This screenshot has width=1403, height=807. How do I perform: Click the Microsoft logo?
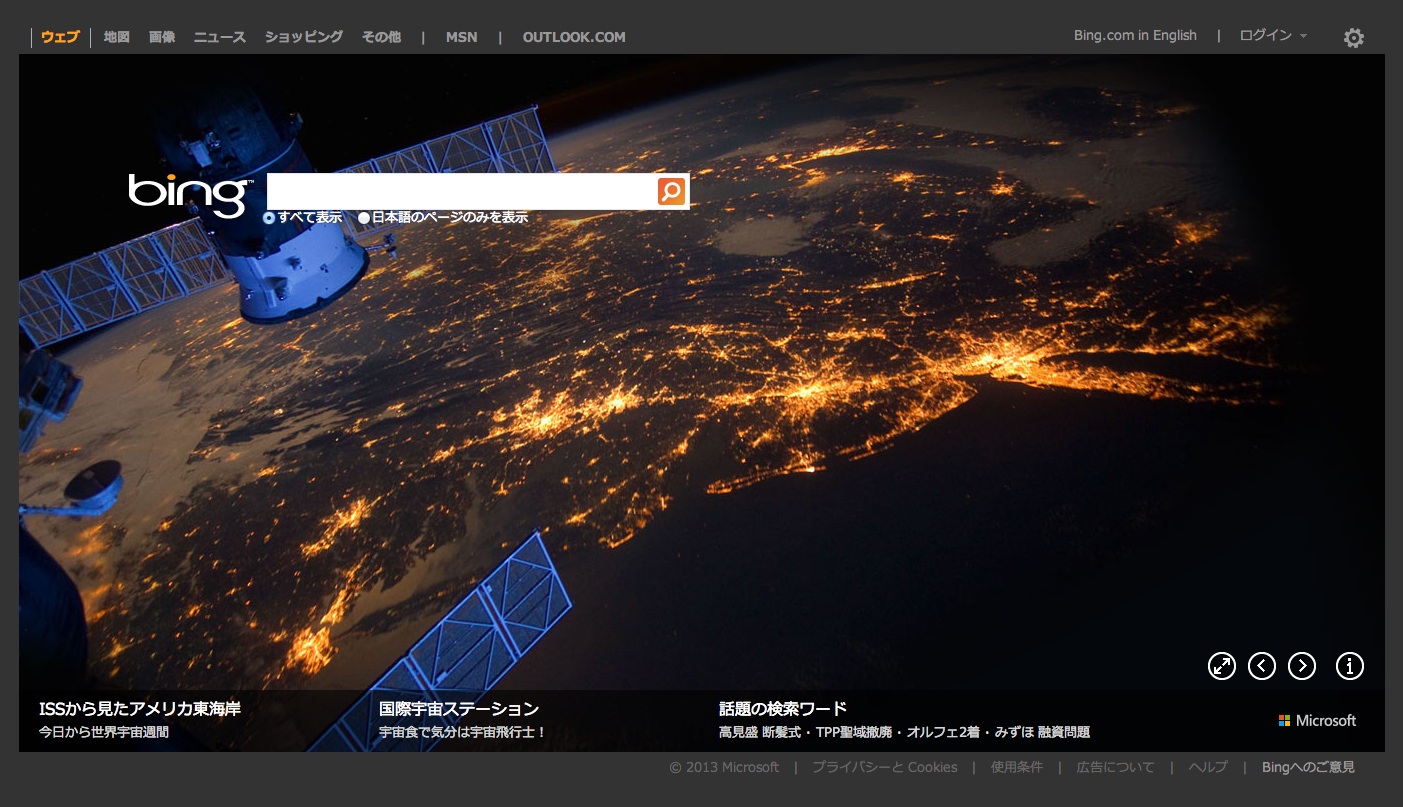click(x=1317, y=720)
